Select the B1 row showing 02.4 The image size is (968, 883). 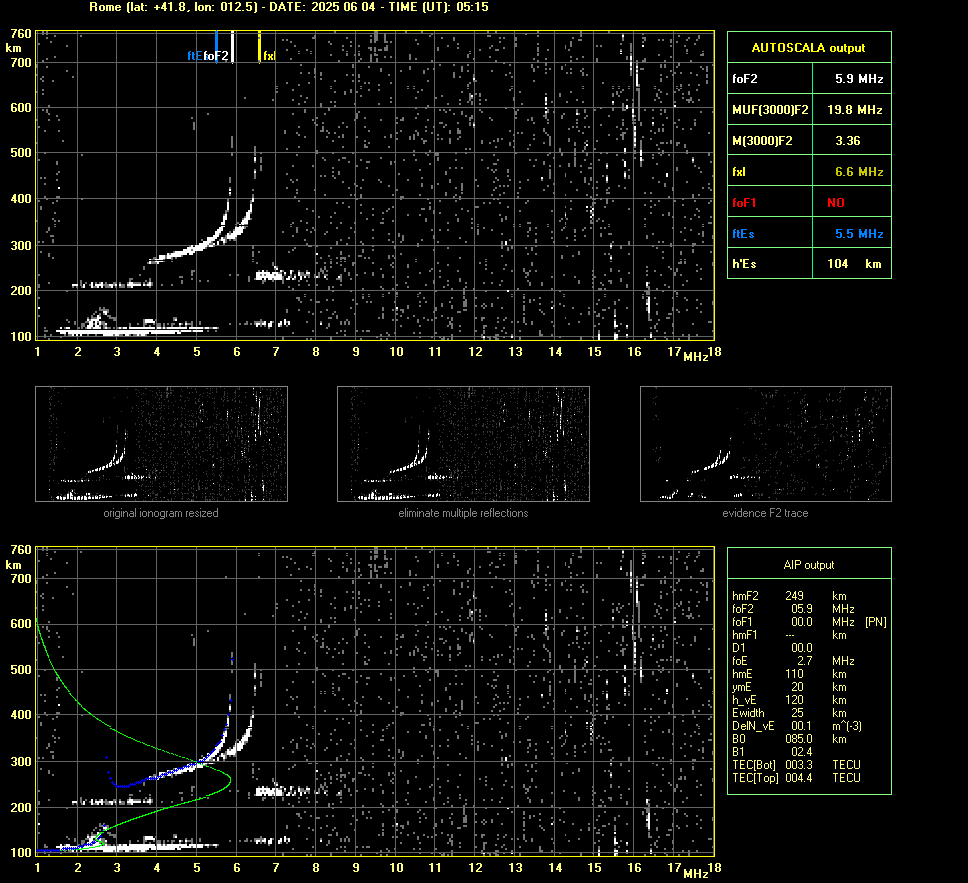pos(772,751)
